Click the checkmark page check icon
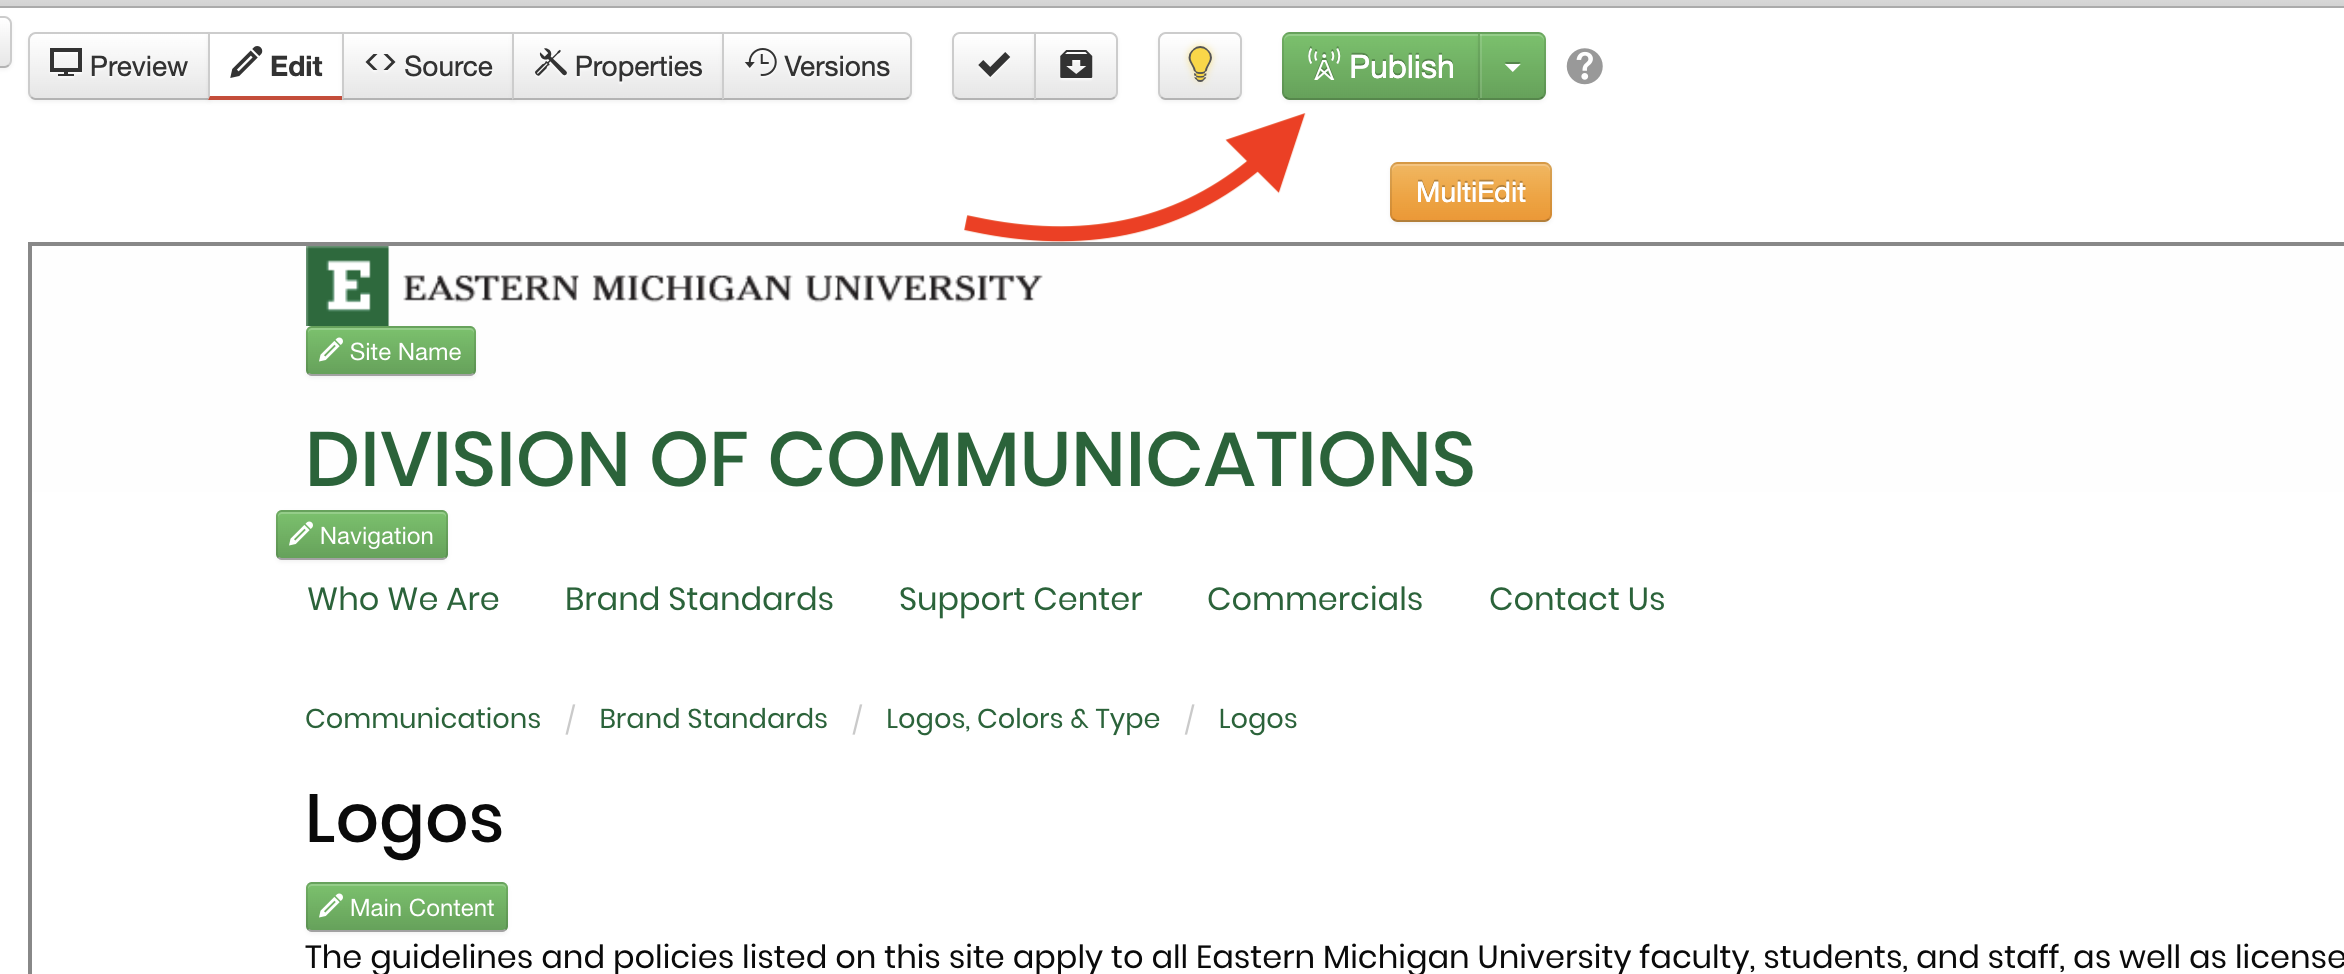 click(993, 66)
